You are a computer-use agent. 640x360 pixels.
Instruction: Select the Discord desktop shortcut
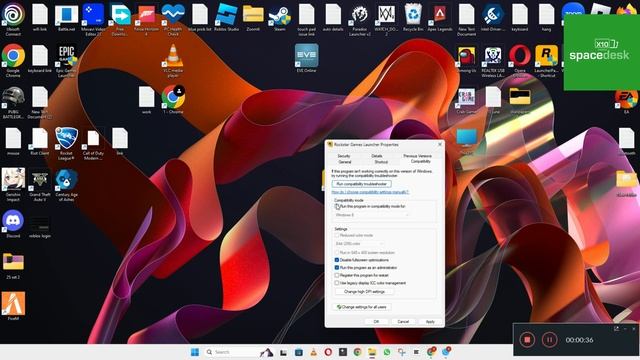click(x=13, y=224)
